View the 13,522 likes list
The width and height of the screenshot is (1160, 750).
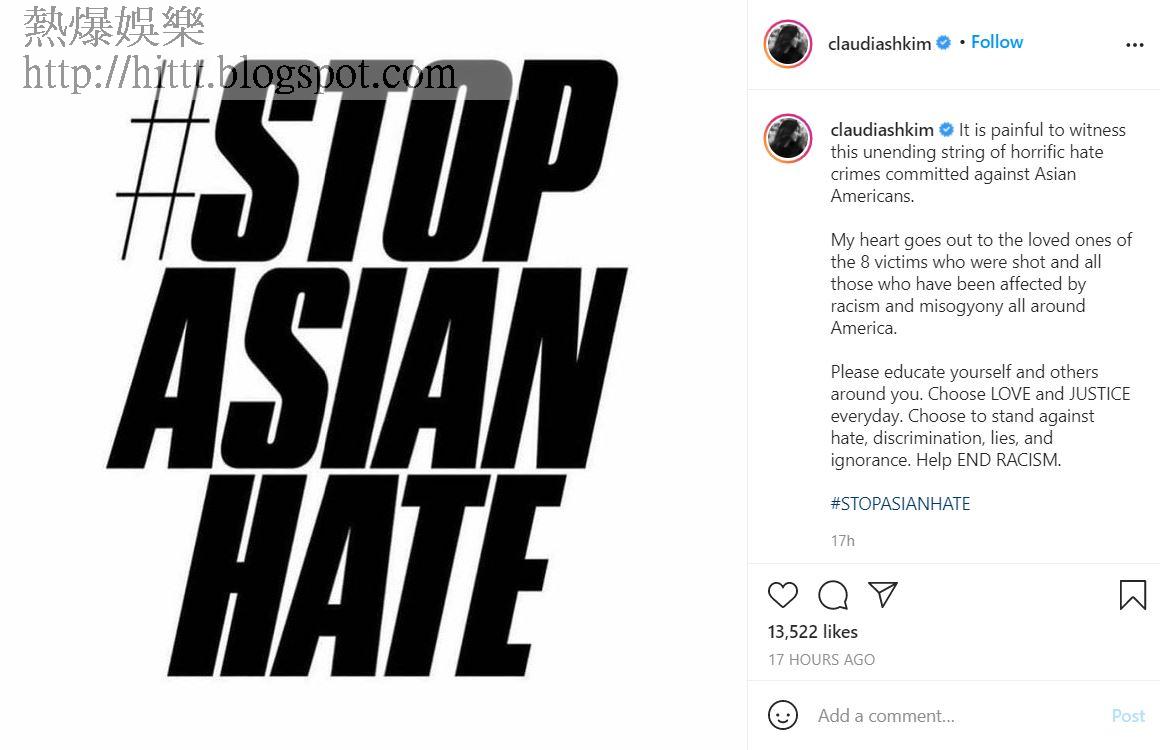click(812, 632)
